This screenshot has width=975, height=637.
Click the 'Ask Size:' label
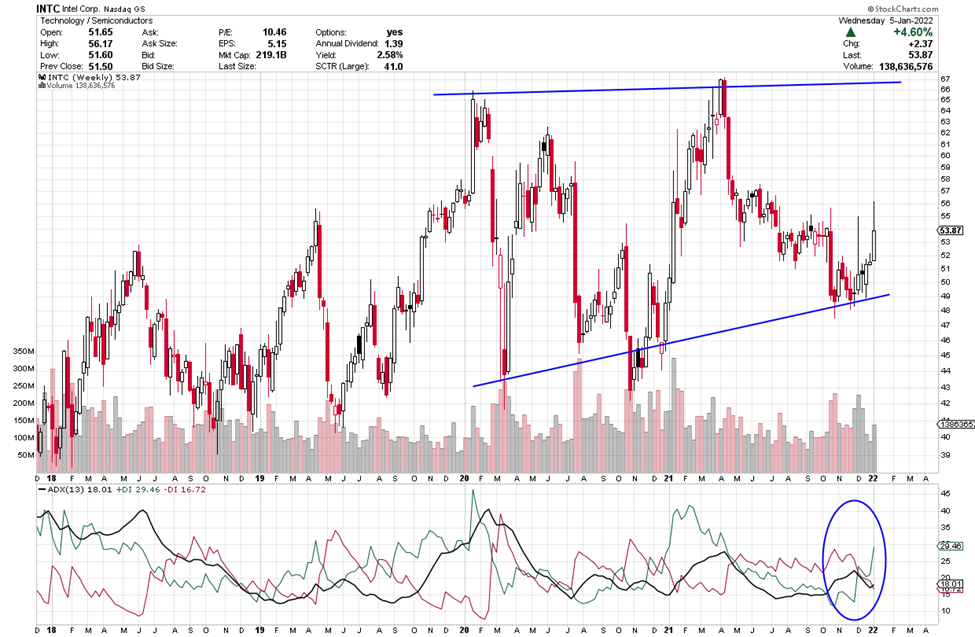click(x=159, y=44)
